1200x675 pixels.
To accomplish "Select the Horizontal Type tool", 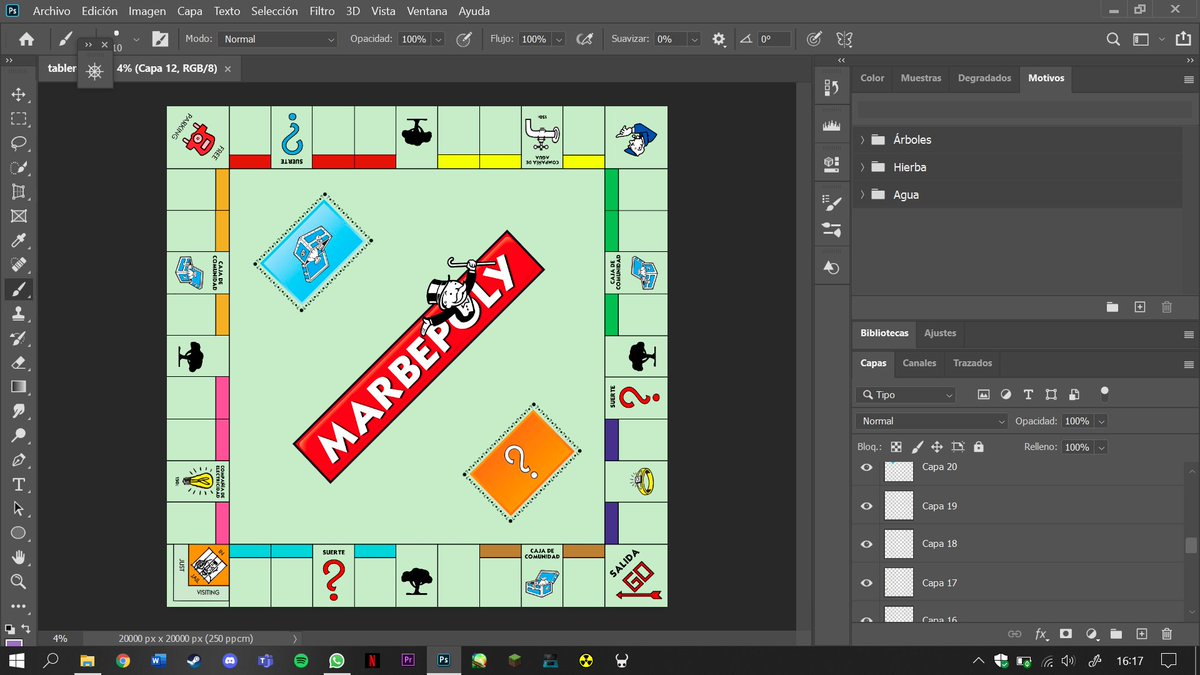I will pos(18,484).
